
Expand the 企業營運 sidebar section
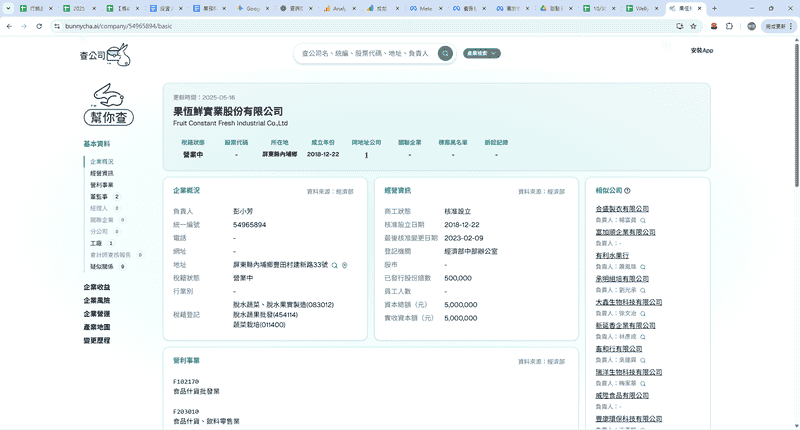click(97, 314)
